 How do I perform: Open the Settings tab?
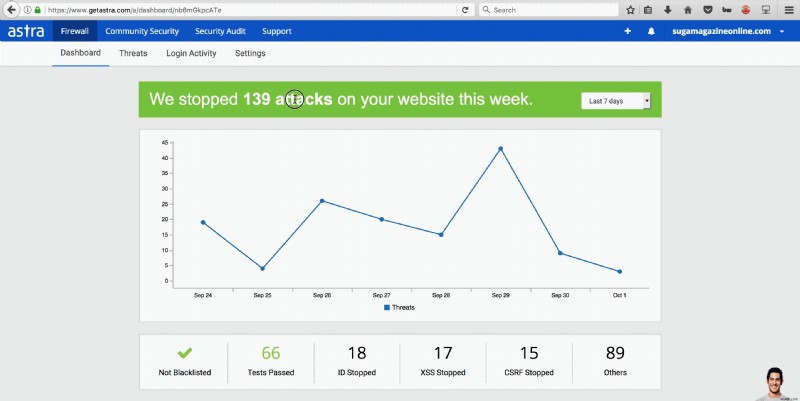coord(250,53)
